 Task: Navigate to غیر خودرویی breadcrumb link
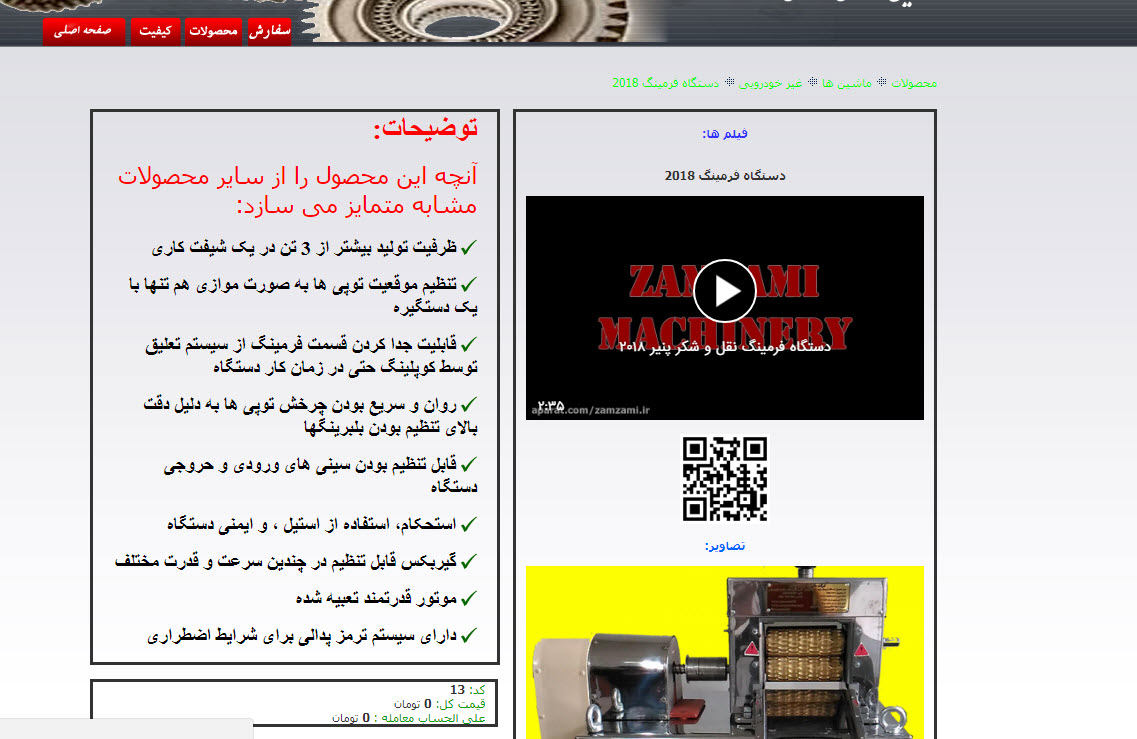779,83
